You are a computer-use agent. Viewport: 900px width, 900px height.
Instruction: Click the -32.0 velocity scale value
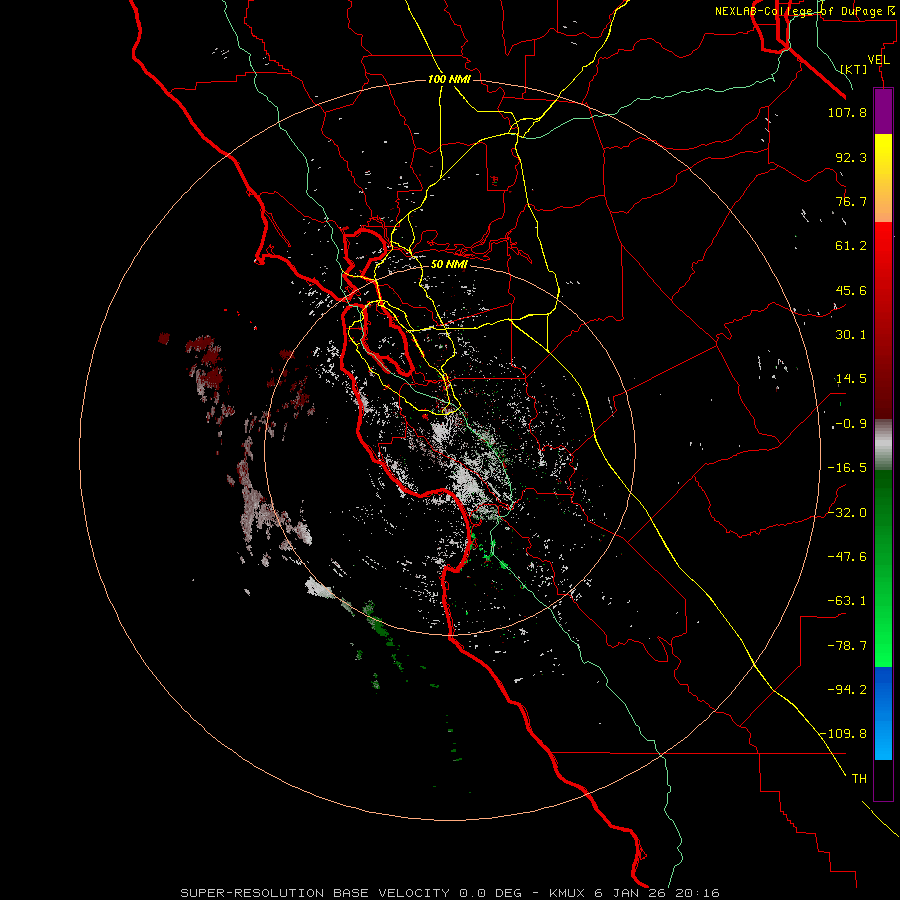click(x=847, y=513)
